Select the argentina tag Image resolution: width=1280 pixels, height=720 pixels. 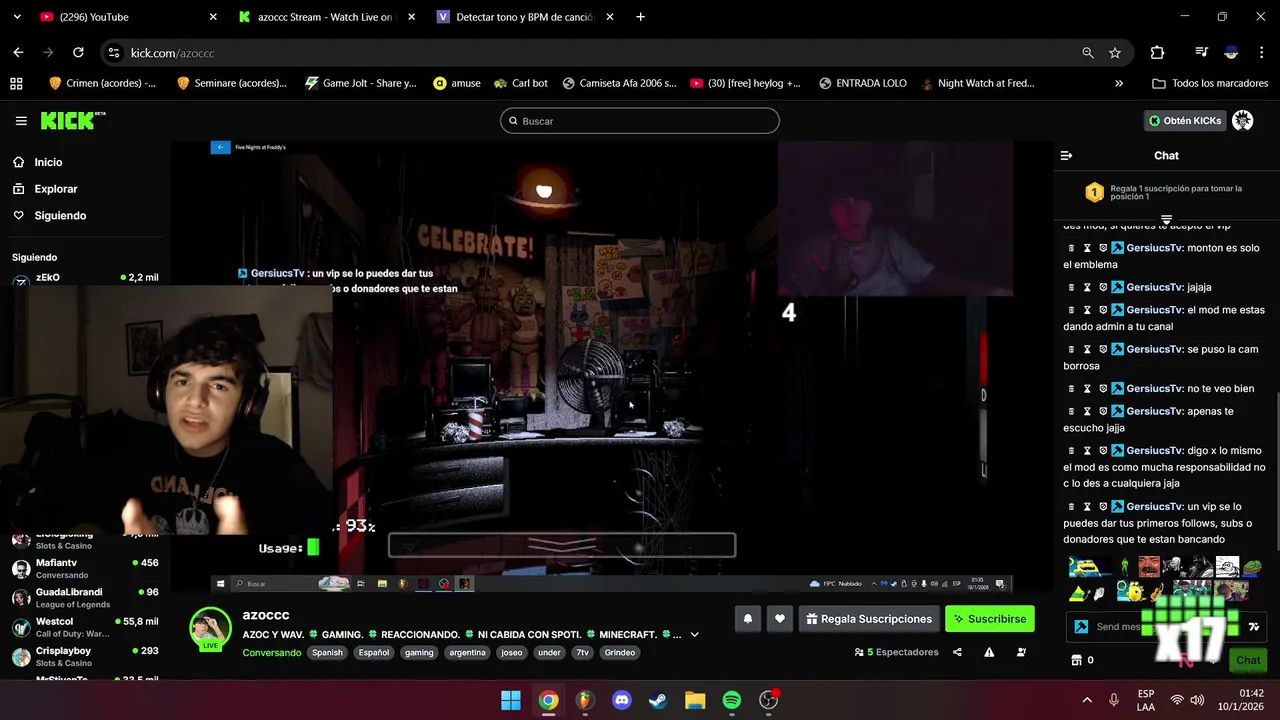pos(467,652)
